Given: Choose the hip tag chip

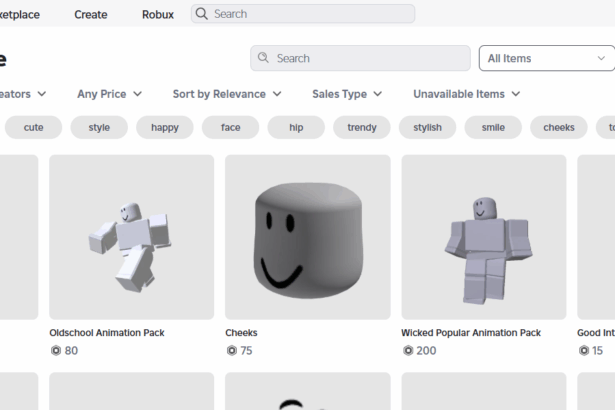Looking at the screenshot, I should [296, 128].
